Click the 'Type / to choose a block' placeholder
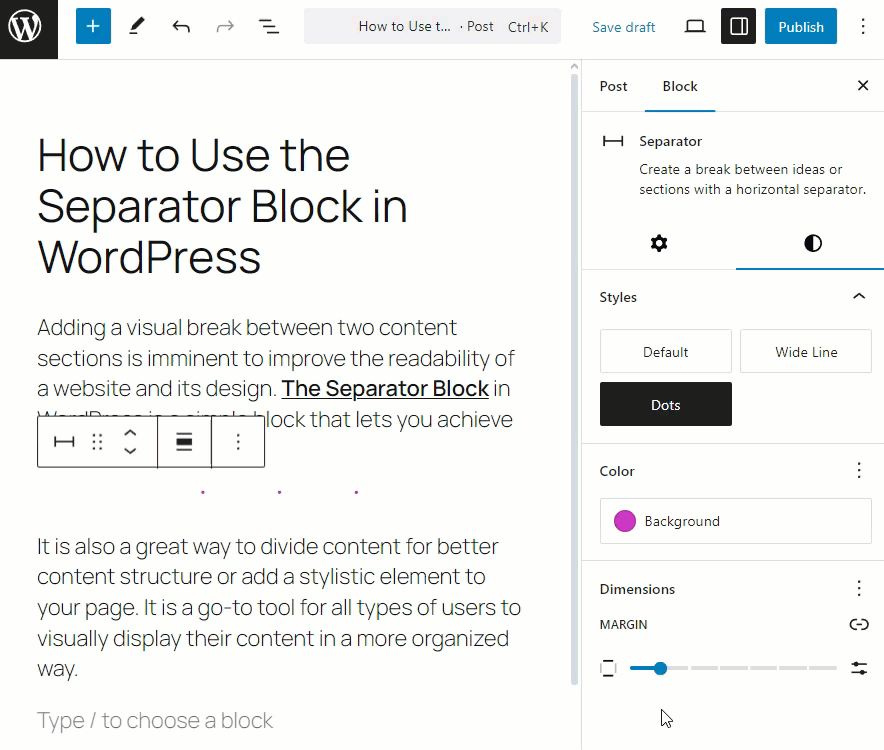884x750 pixels. [155, 720]
